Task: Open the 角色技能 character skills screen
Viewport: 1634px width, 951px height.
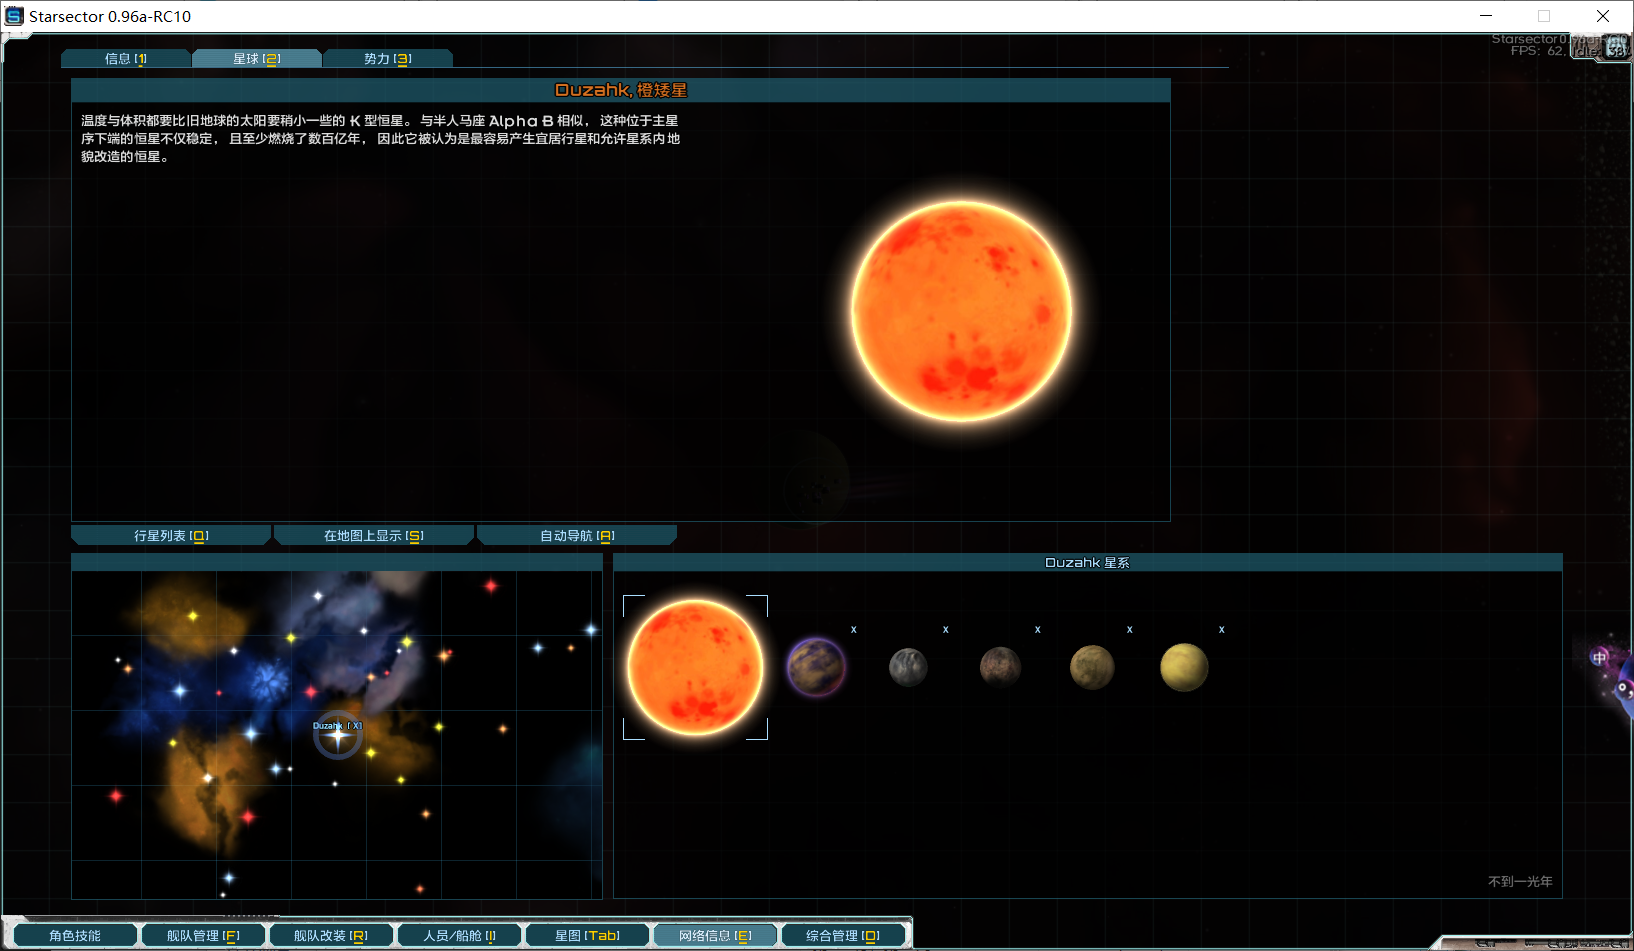Action: pyautogui.click(x=75, y=936)
